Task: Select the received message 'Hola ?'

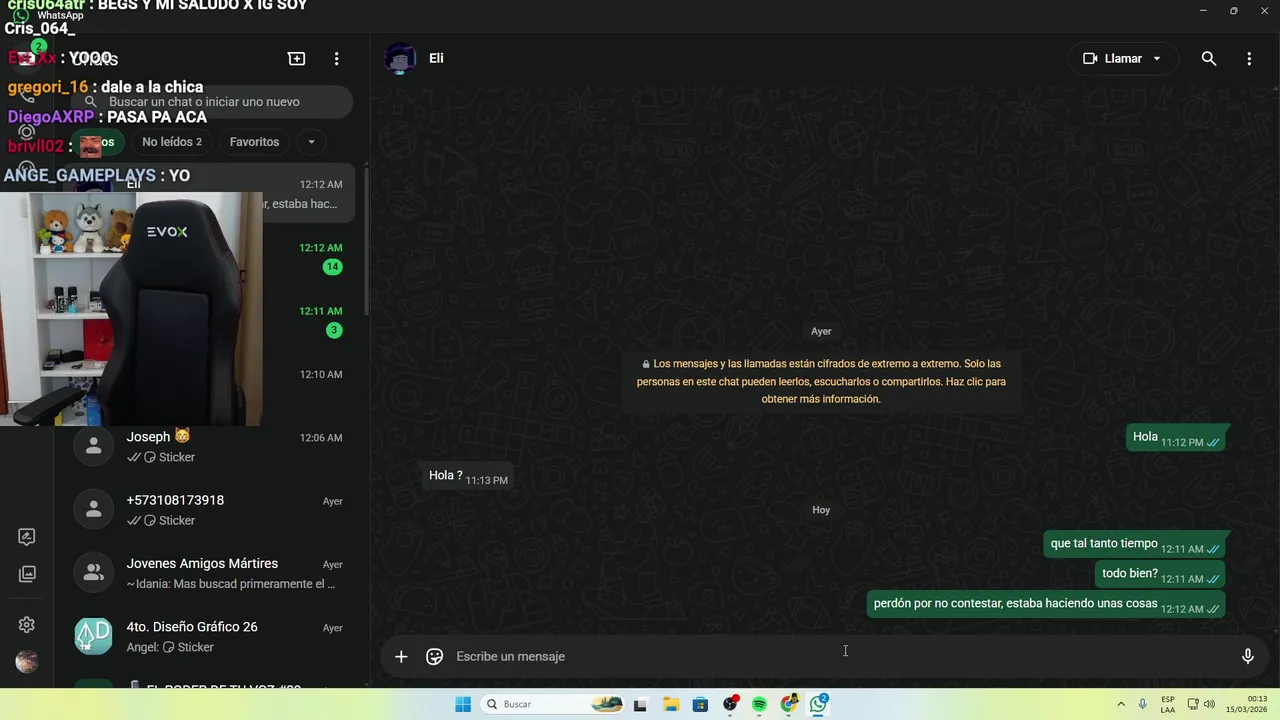Action: [x=468, y=476]
